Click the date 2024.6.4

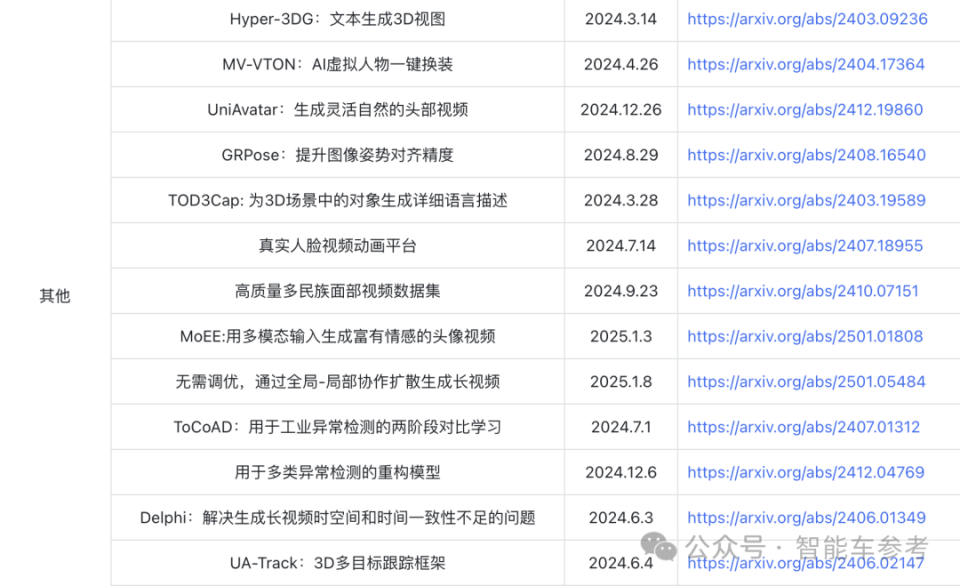621,563
